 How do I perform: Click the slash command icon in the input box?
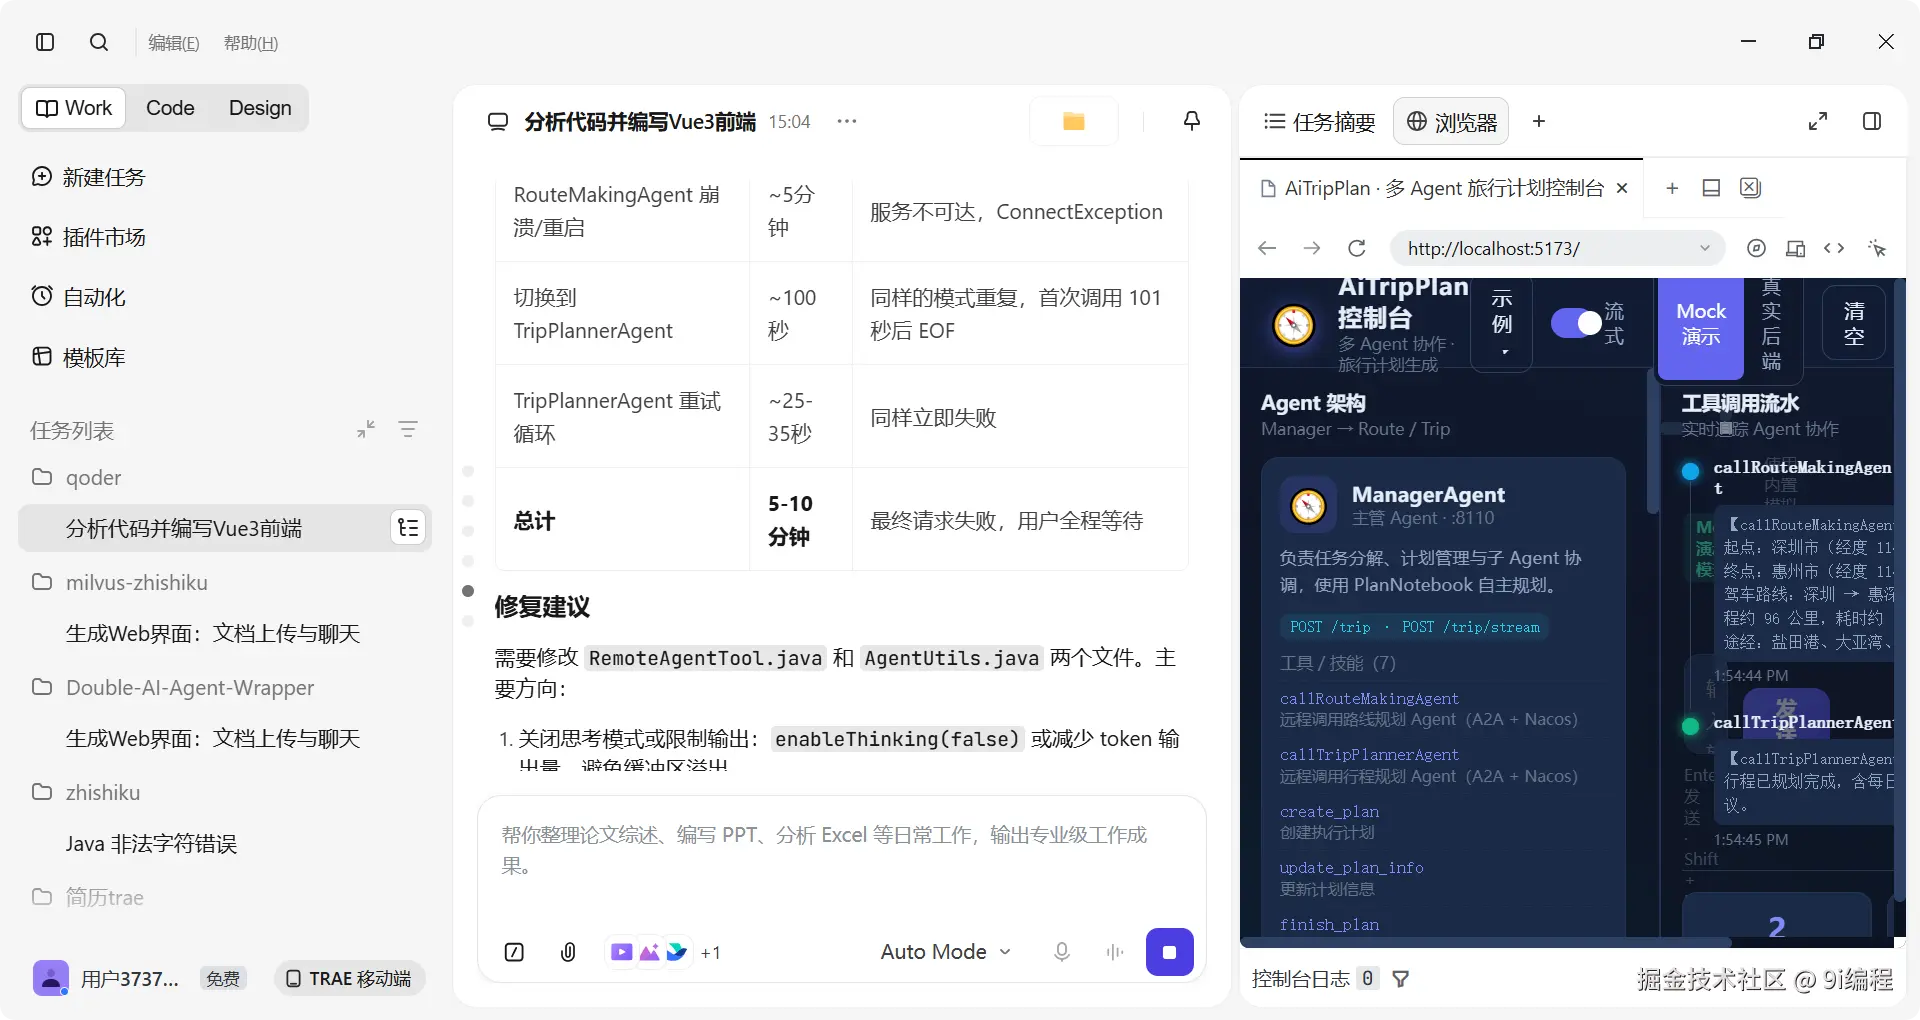pyautogui.click(x=514, y=952)
